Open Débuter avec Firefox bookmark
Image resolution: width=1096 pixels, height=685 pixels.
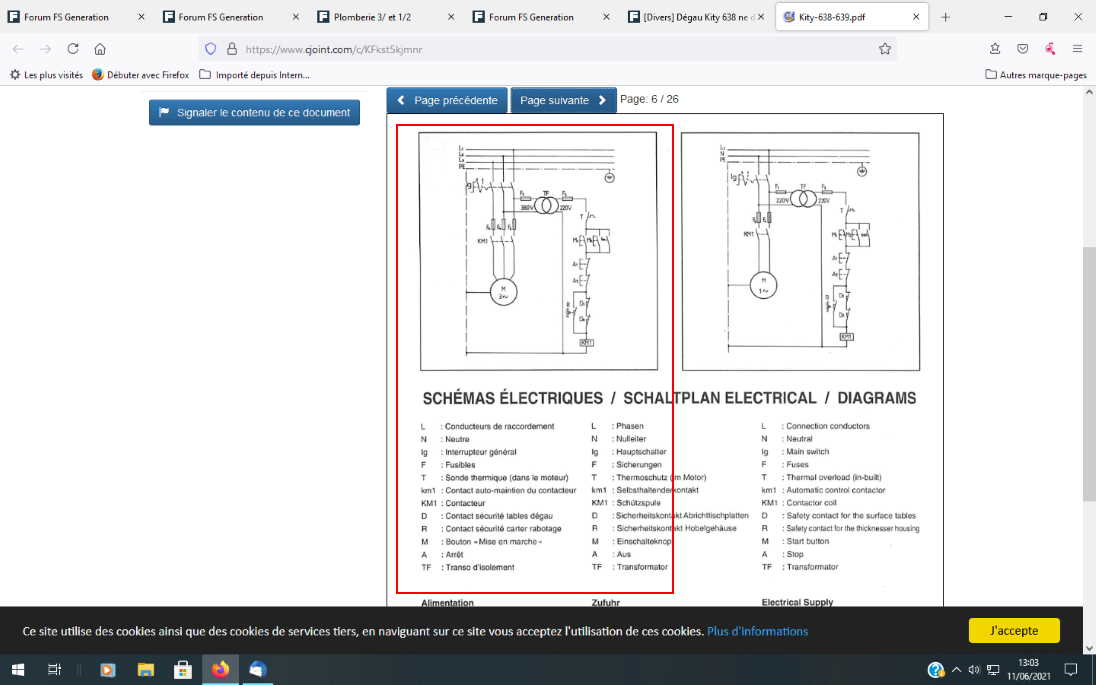point(140,75)
